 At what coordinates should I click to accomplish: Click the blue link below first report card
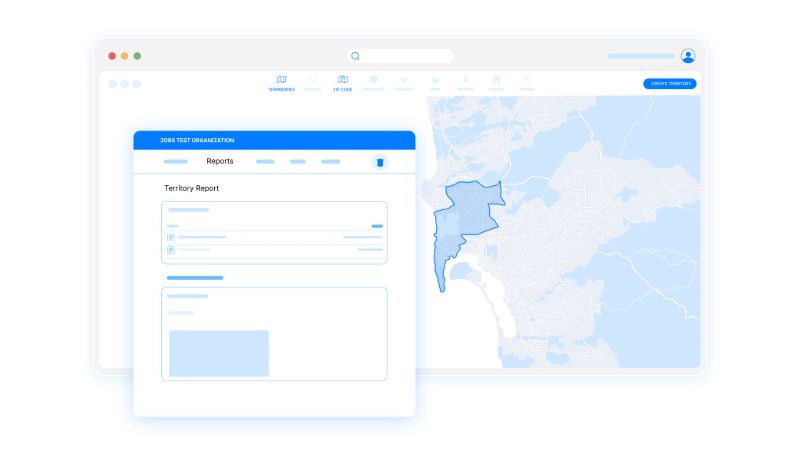(x=195, y=278)
